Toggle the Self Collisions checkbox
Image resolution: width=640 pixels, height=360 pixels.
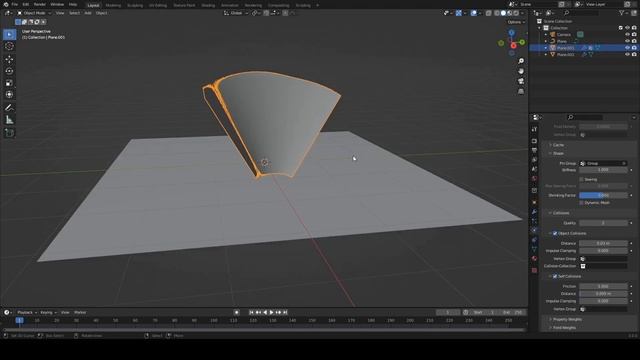pyautogui.click(x=555, y=276)
